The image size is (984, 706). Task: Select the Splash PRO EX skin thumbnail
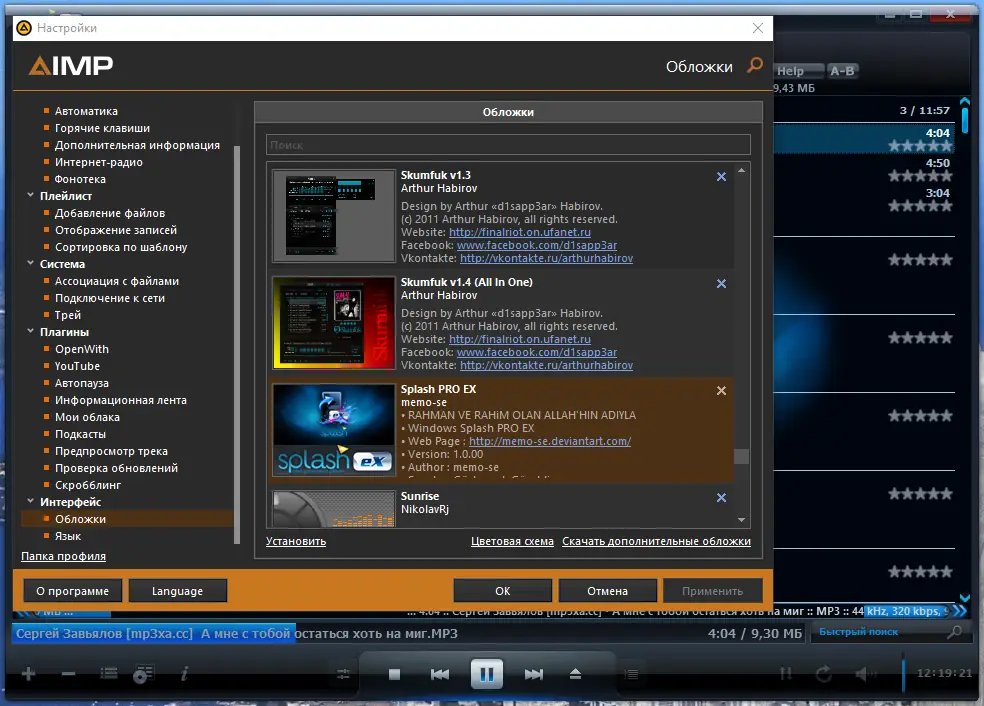334,430
